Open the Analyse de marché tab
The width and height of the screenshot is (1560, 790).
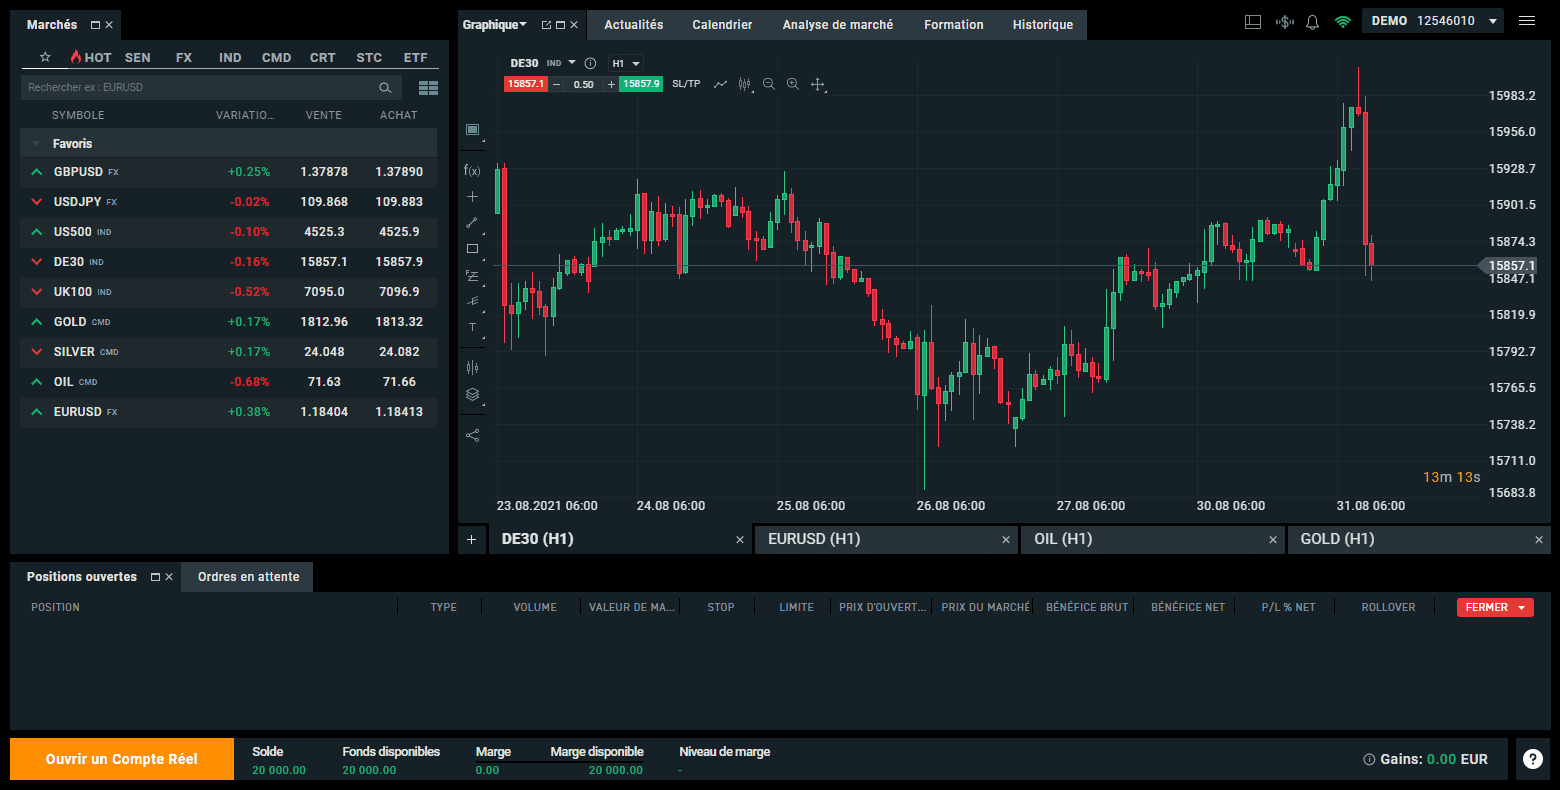coord(838,24)
